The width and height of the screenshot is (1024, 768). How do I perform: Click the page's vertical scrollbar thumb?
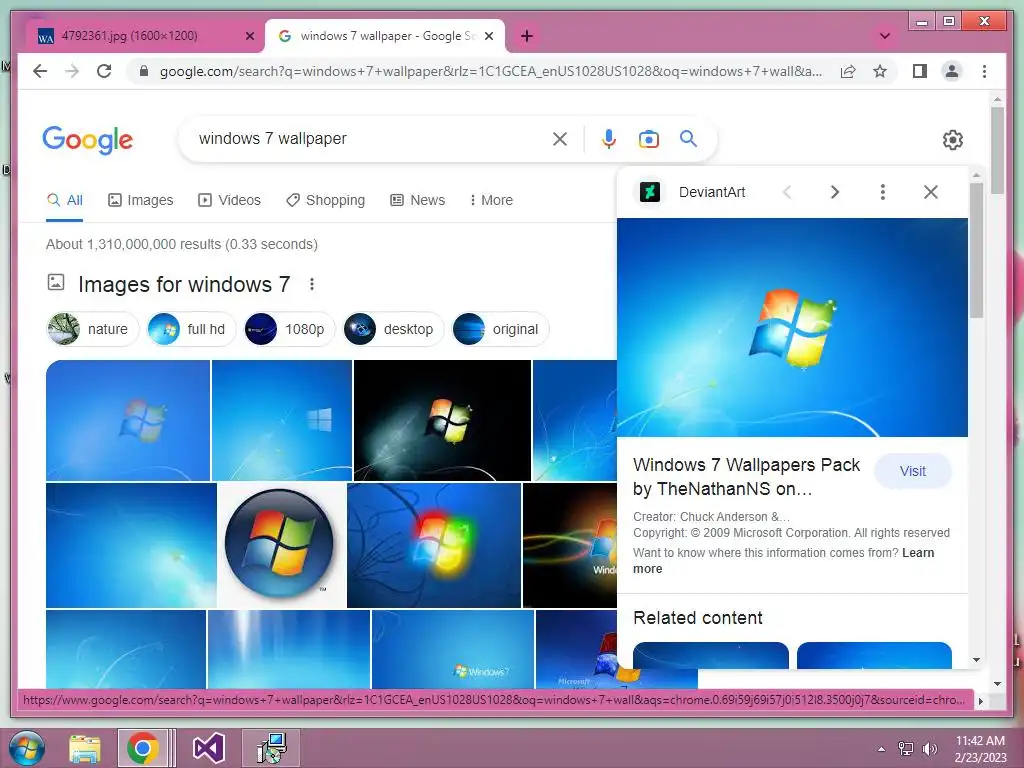[x=997, y=150]
